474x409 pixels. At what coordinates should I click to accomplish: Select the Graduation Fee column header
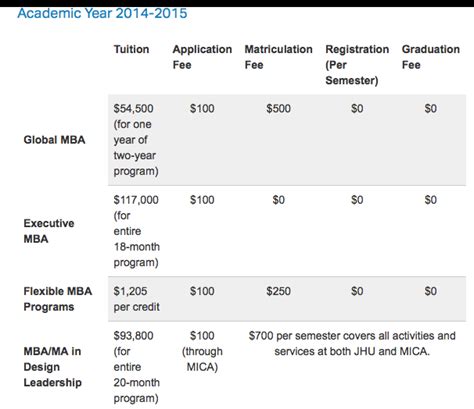tap(431, 57)
